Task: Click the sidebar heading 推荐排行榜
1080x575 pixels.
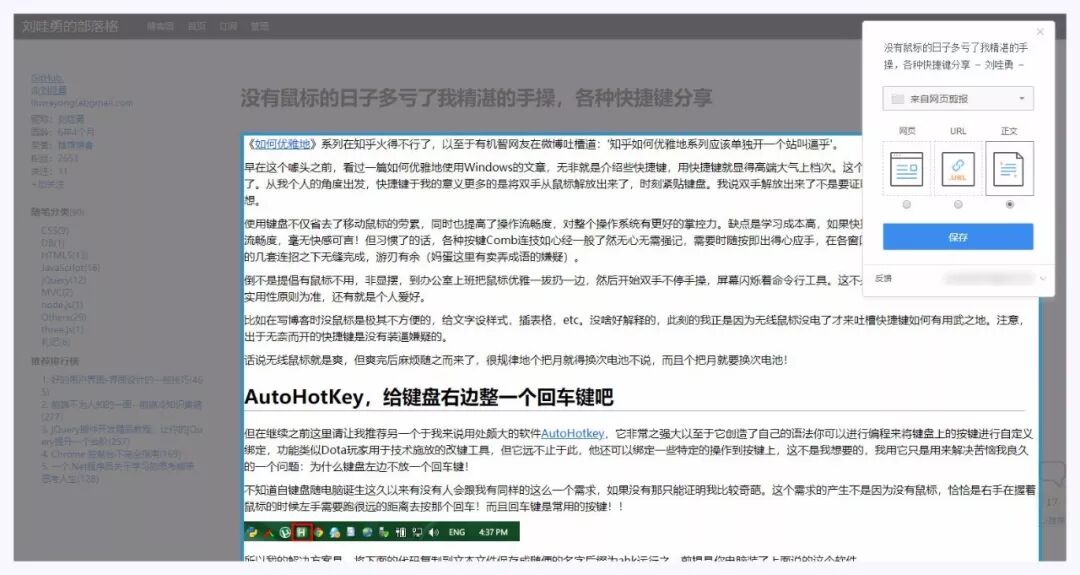Action: pos(54,360)
